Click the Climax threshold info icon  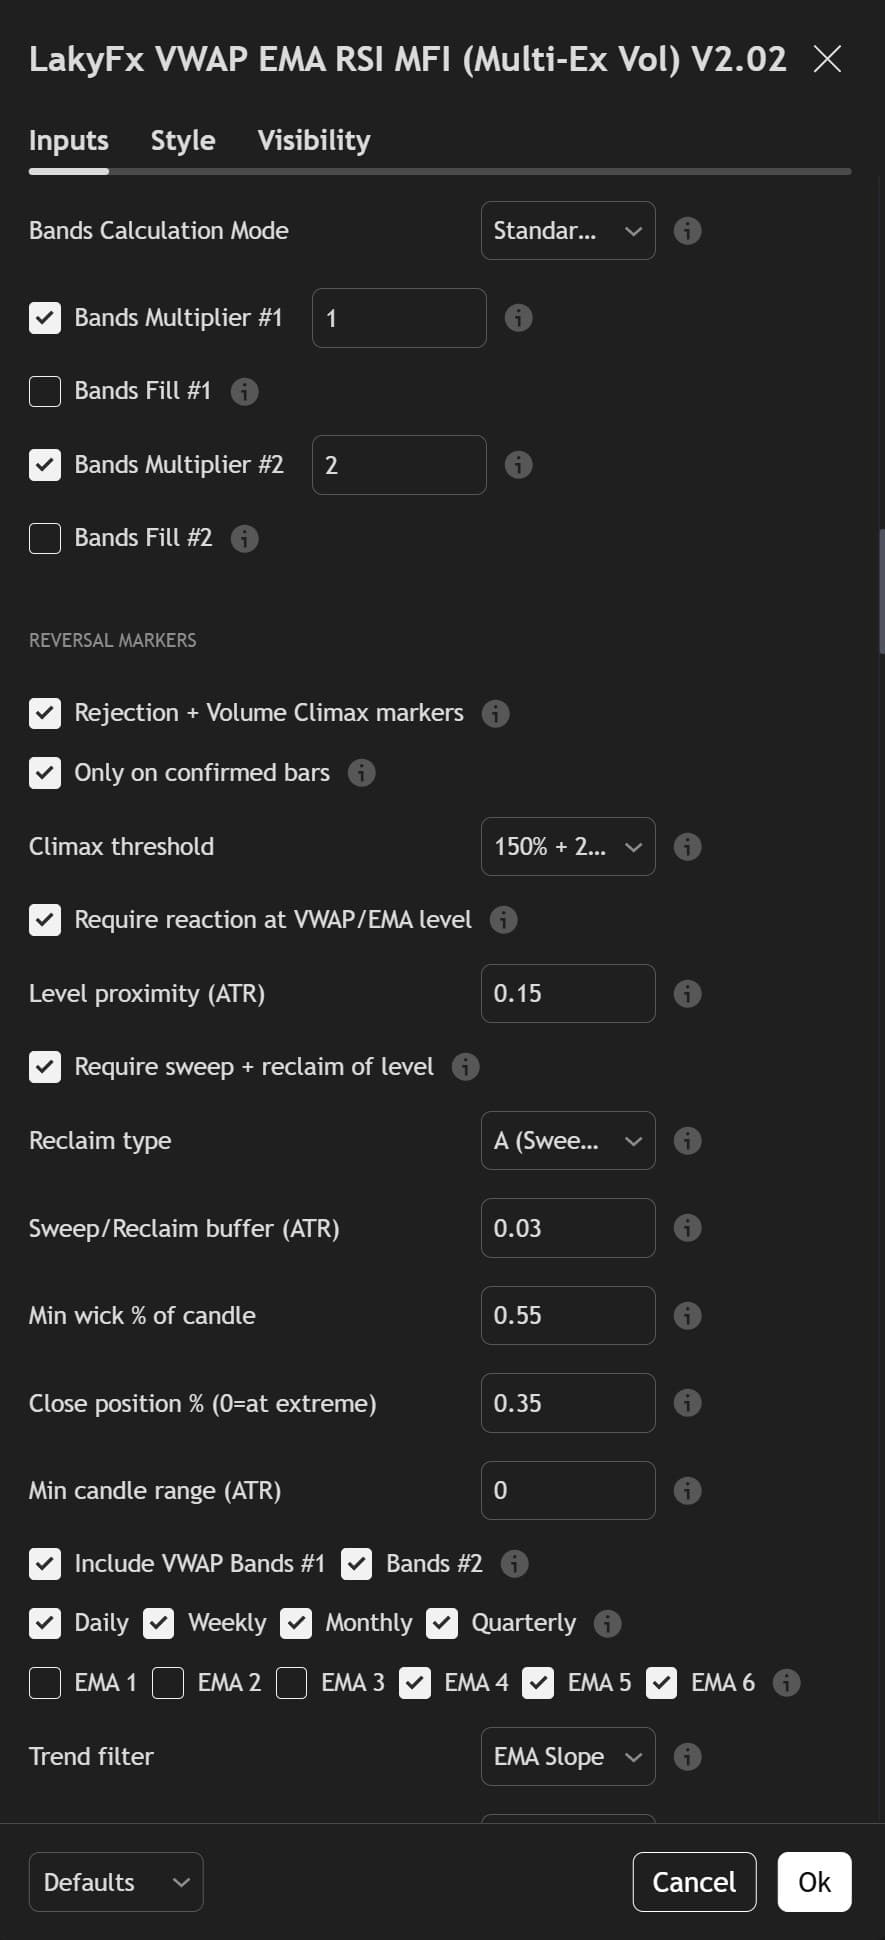pos(687,846)
